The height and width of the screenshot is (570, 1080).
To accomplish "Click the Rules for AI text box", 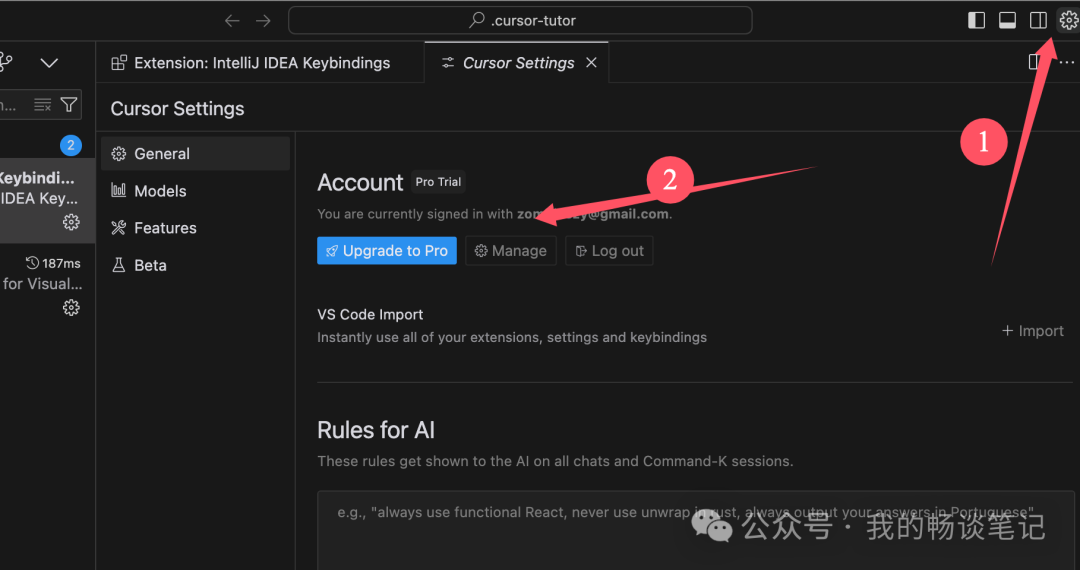I will tap(696, 530).
